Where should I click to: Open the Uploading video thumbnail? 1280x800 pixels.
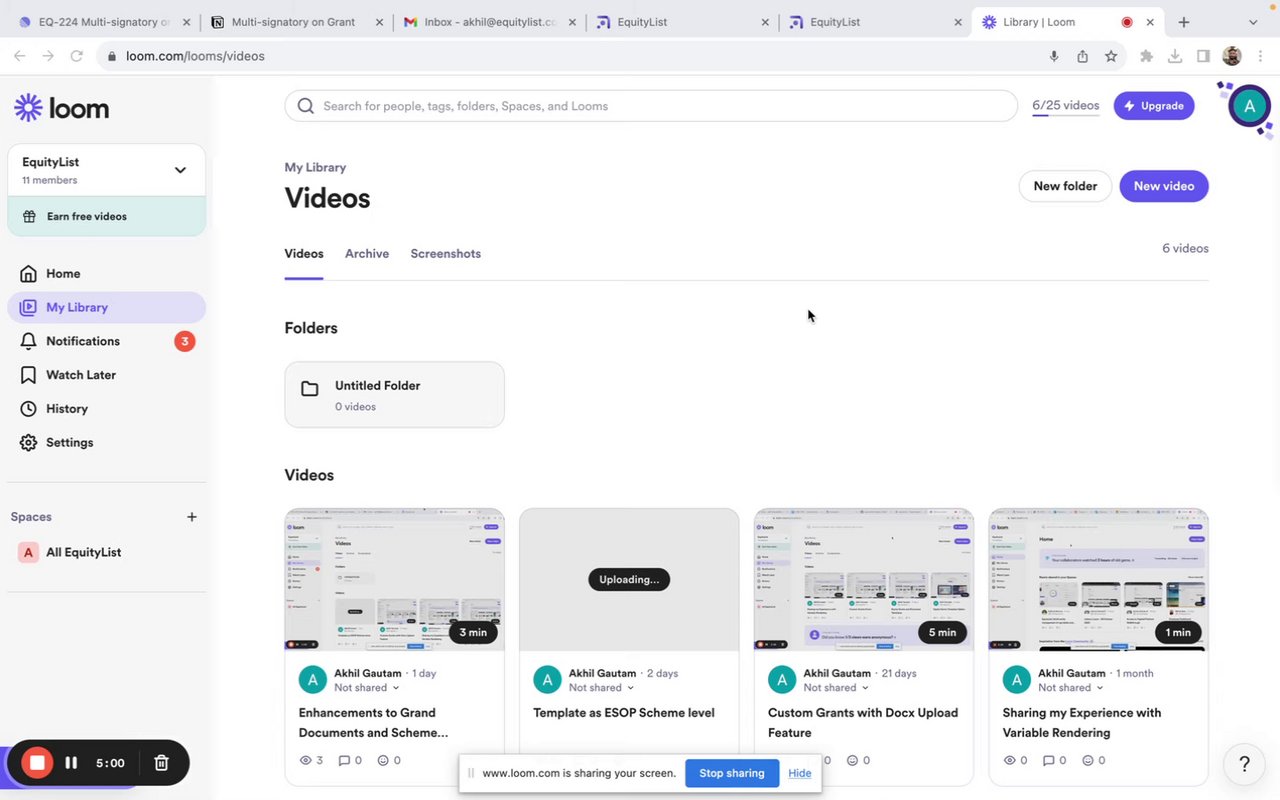[629, 580]
